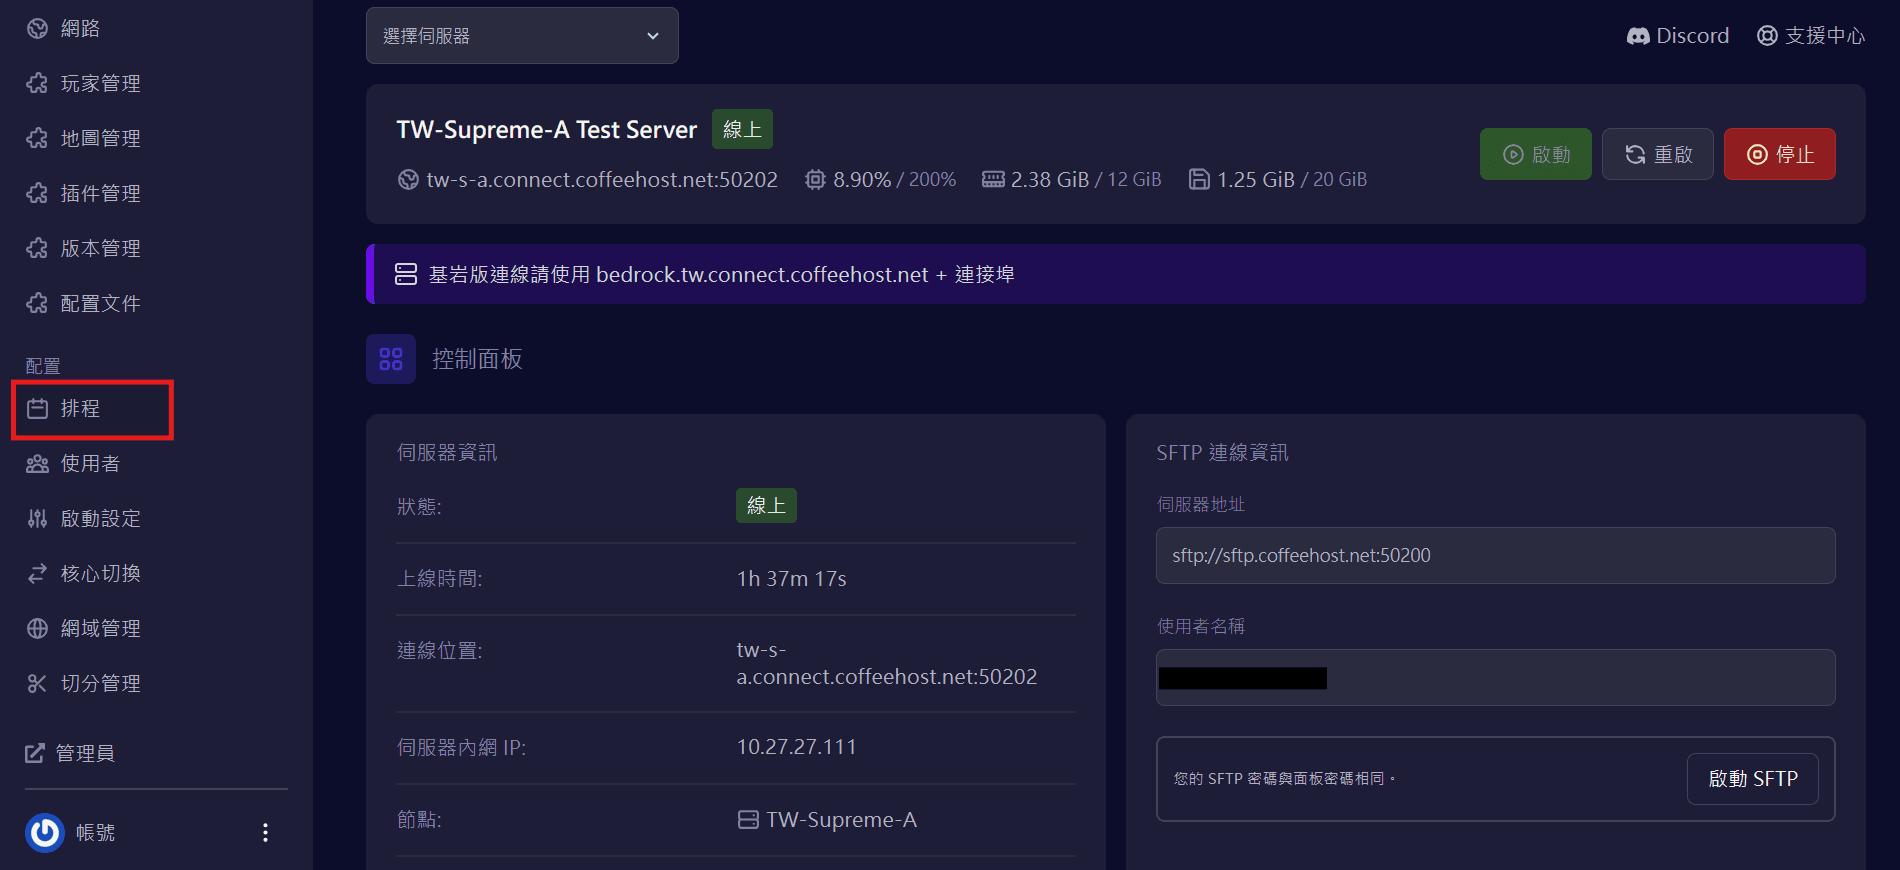The width and height of the screenshot is (1900, 870).
Task: Click the 帳號 account label
Action: (96, 832)
